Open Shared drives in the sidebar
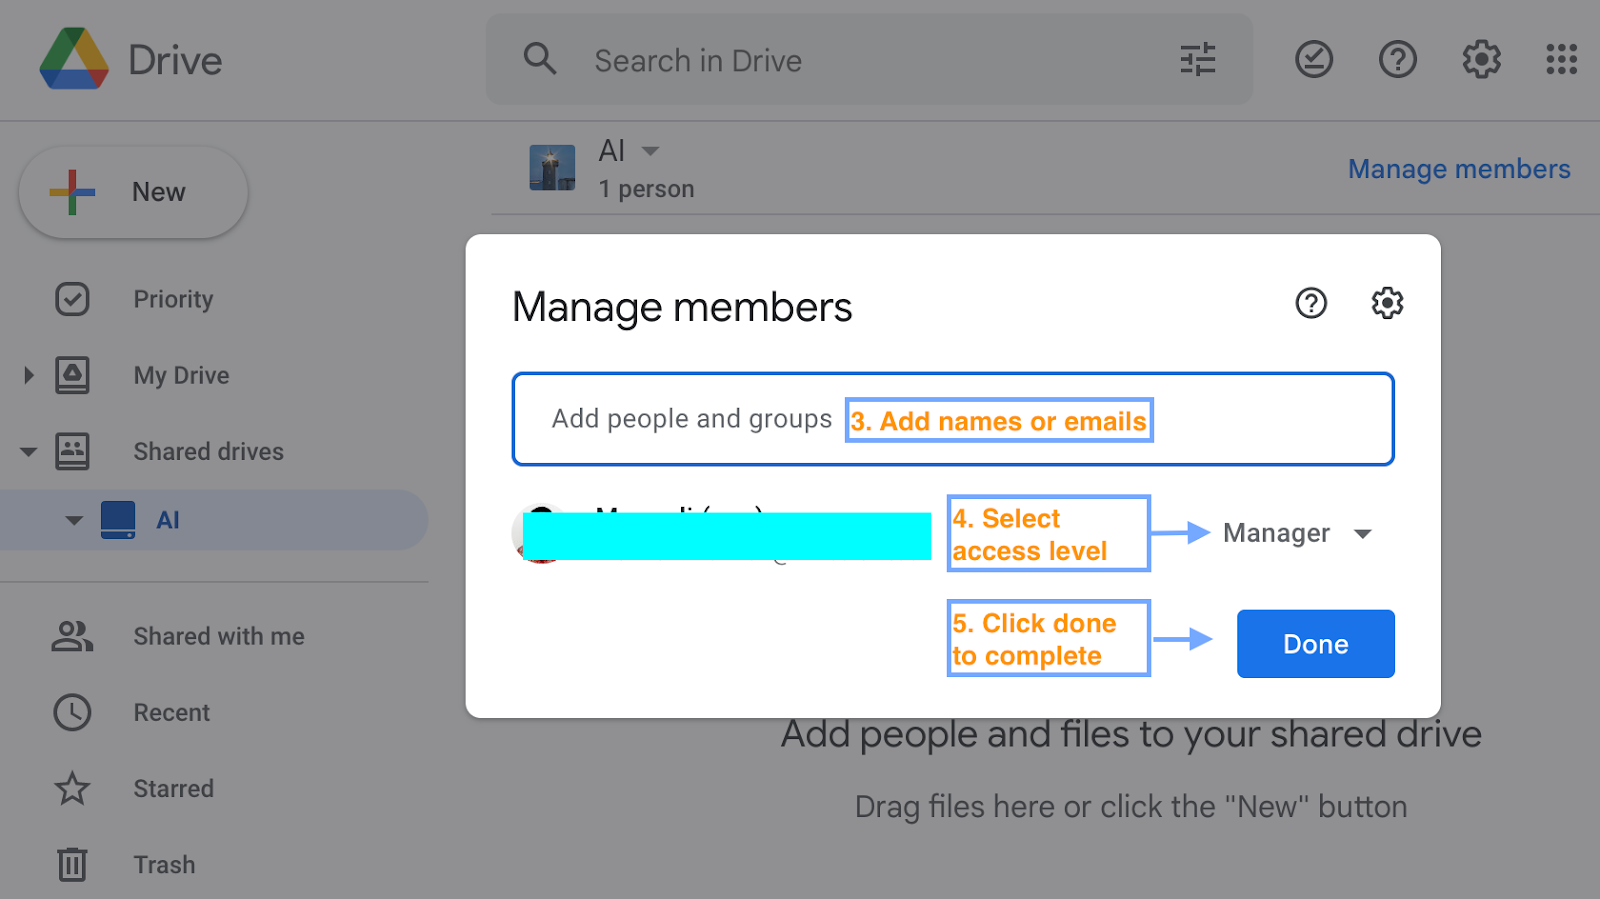The width and height of the screenshot is (1600, 899). pyautogui.click(x=208, y=451)
